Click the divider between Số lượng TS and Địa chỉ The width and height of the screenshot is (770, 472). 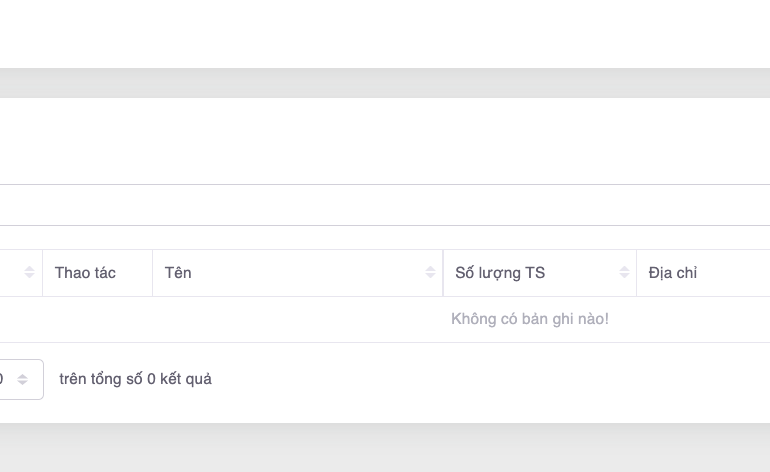coord(637,273)
